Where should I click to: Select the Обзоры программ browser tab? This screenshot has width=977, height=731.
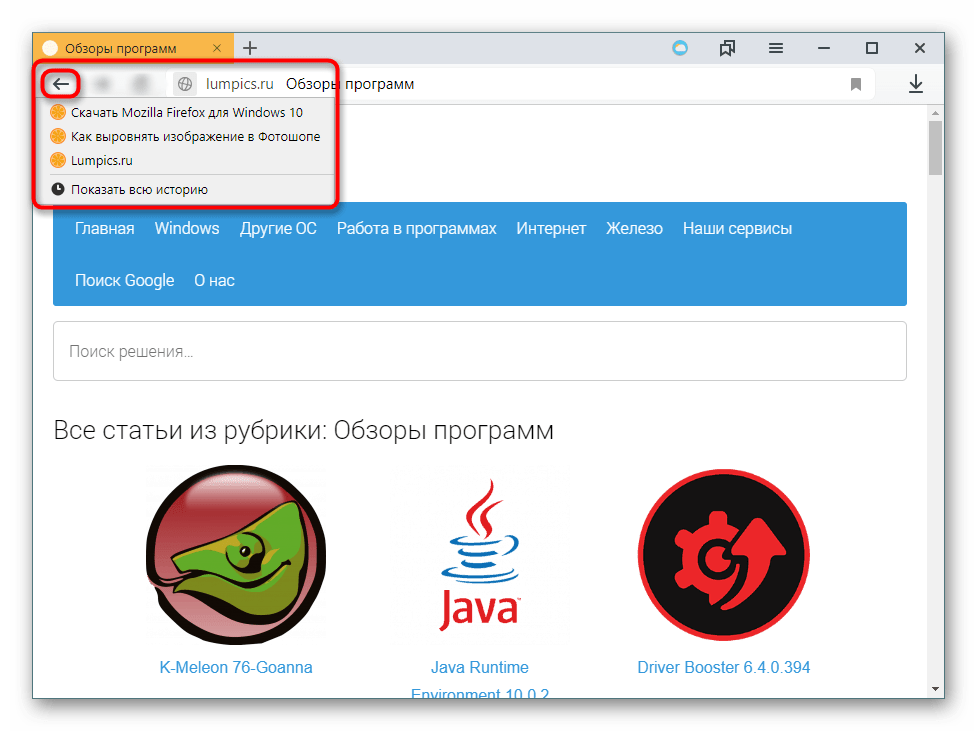pos(133,48)
